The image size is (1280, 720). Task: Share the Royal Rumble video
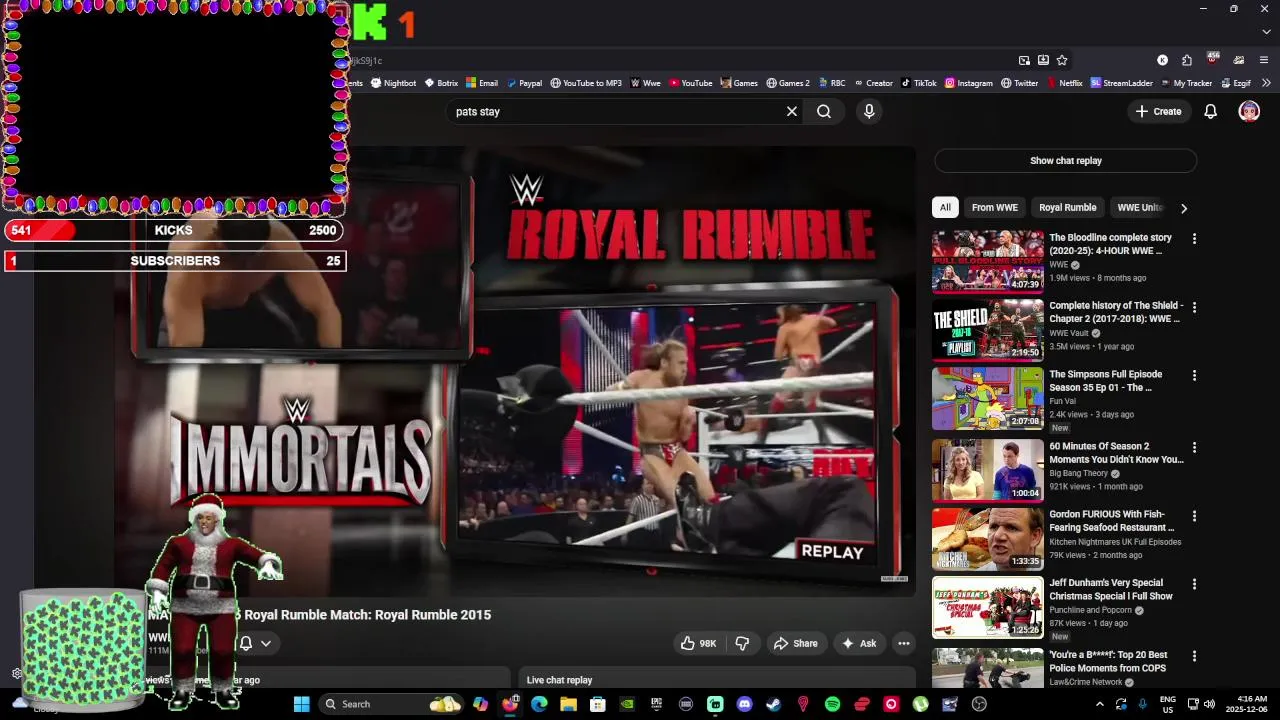coord(795,644)
